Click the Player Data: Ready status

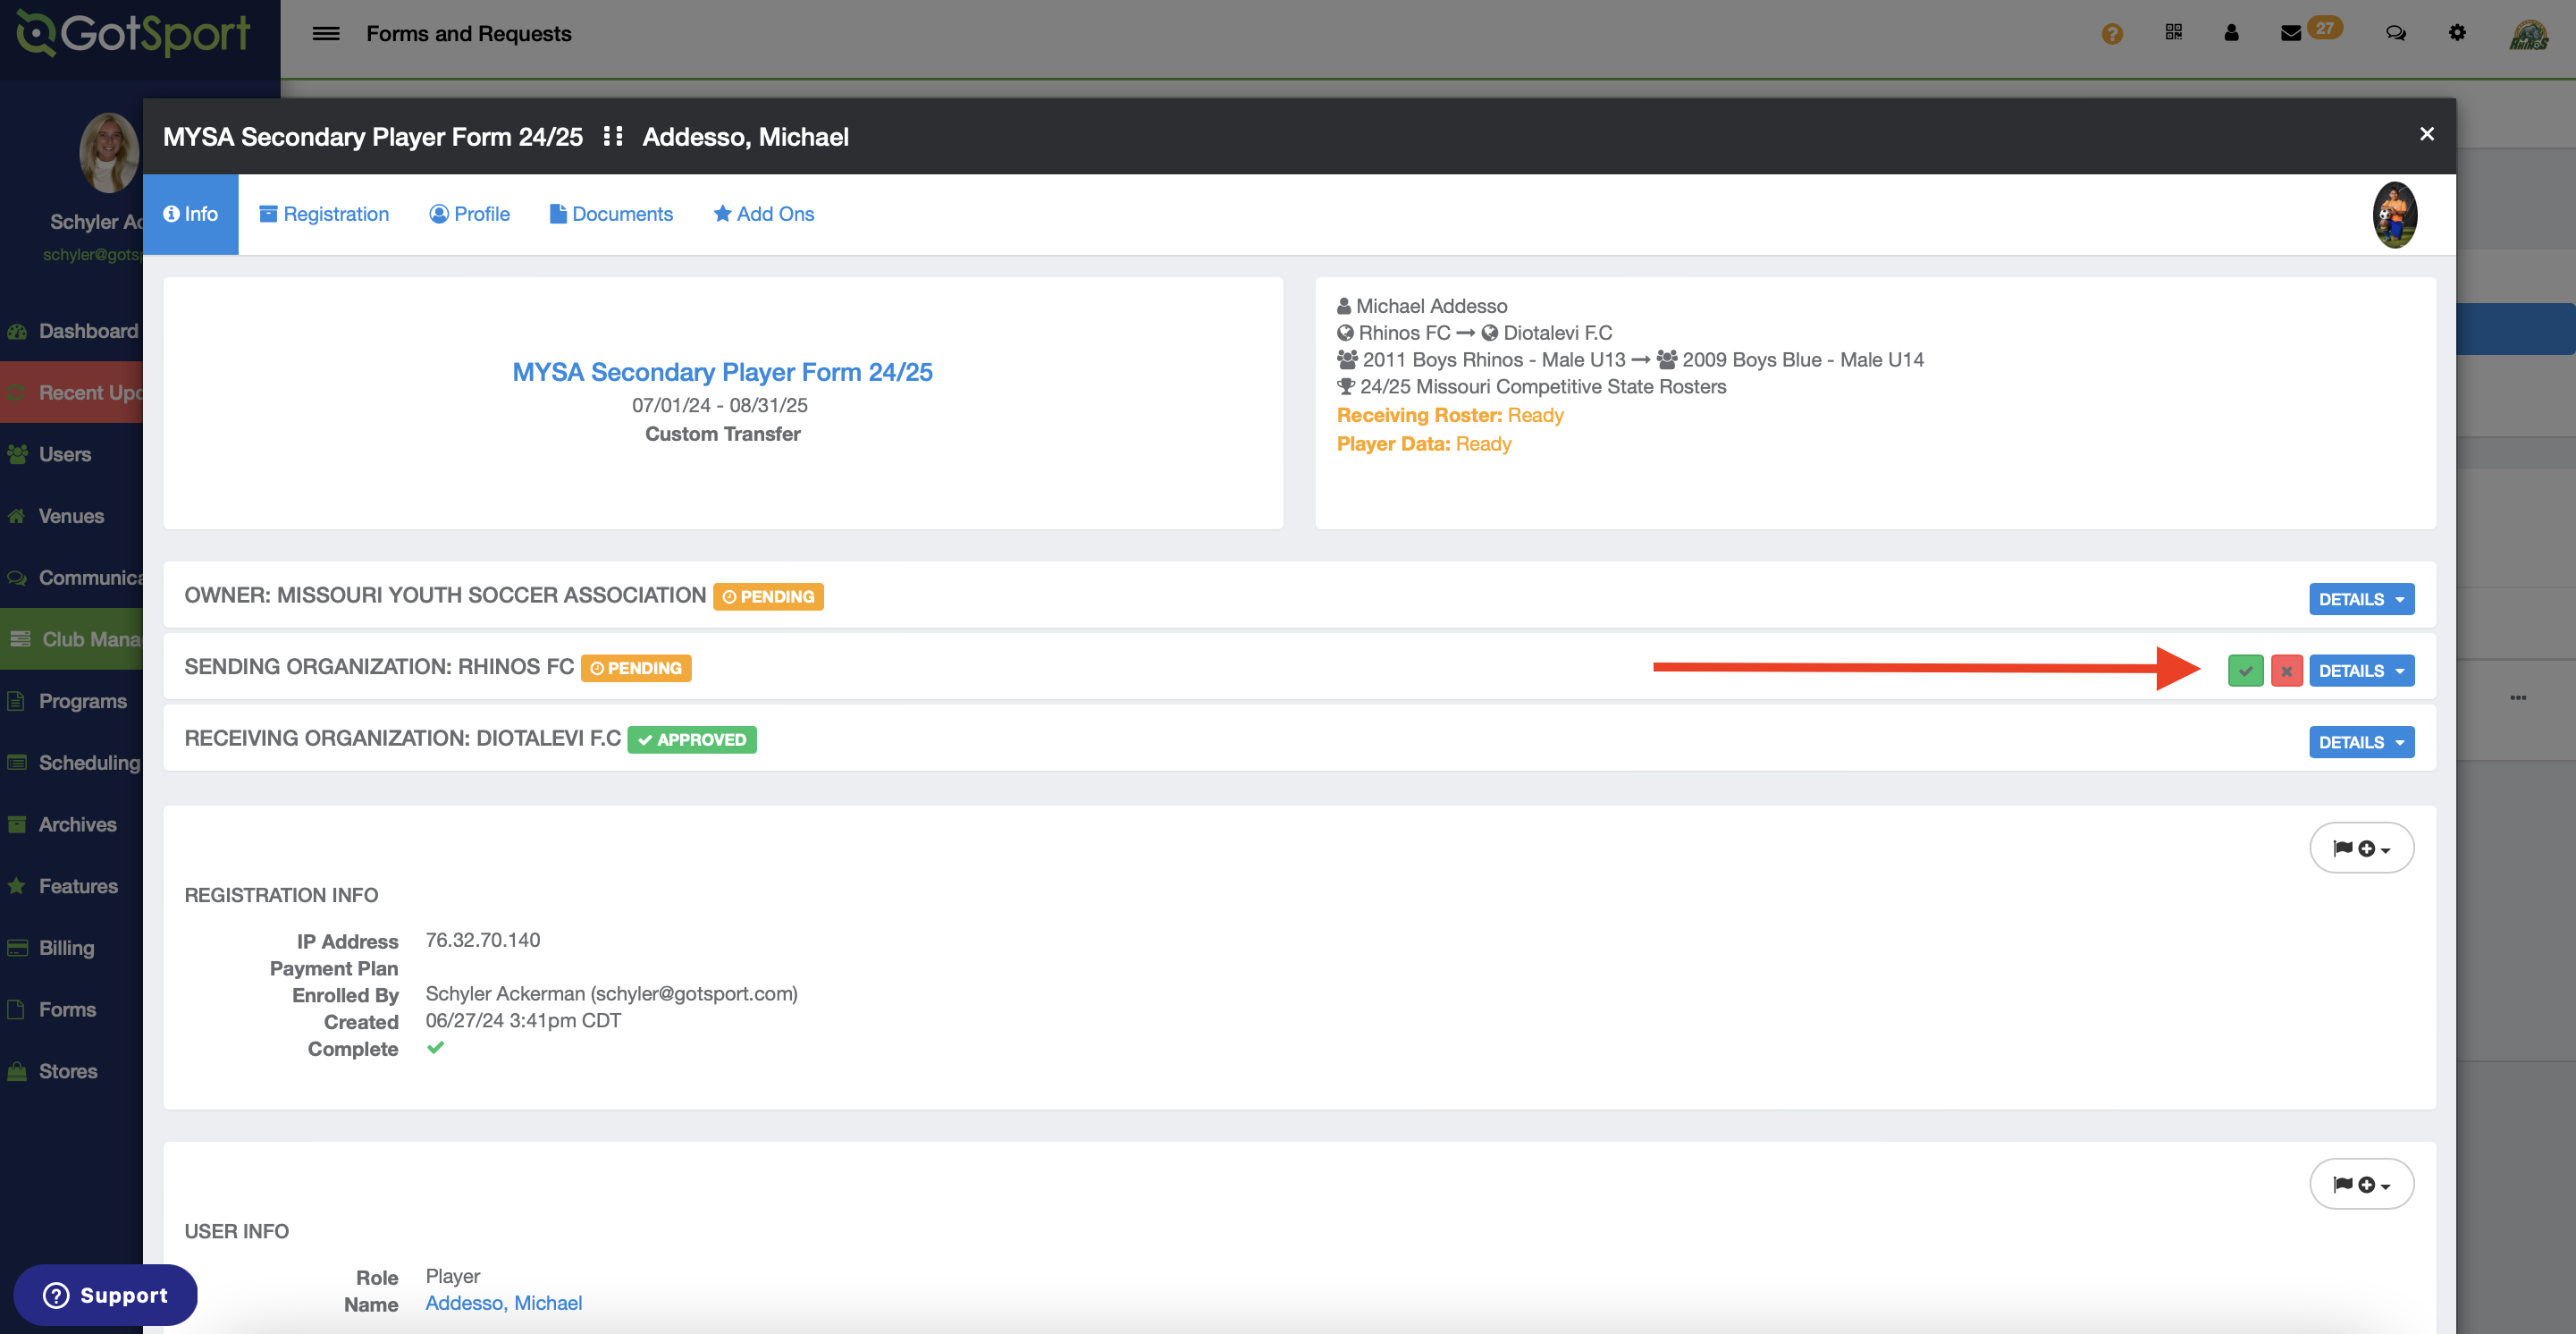coord(1424,444)
